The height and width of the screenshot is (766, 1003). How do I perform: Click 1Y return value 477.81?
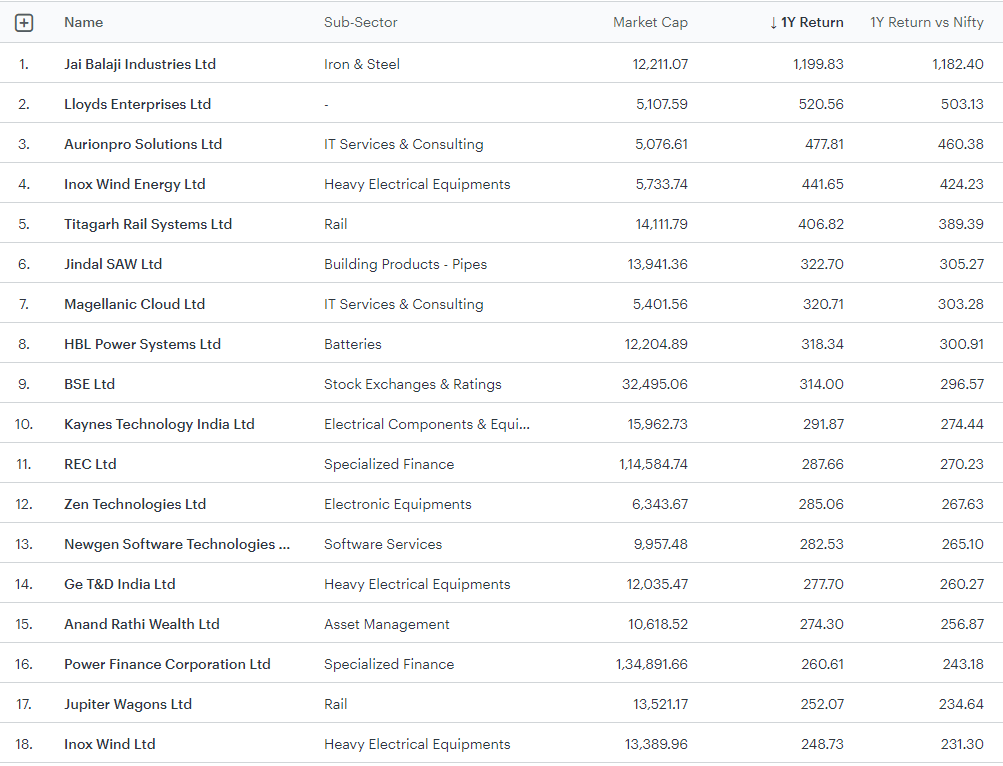point(824,144)
